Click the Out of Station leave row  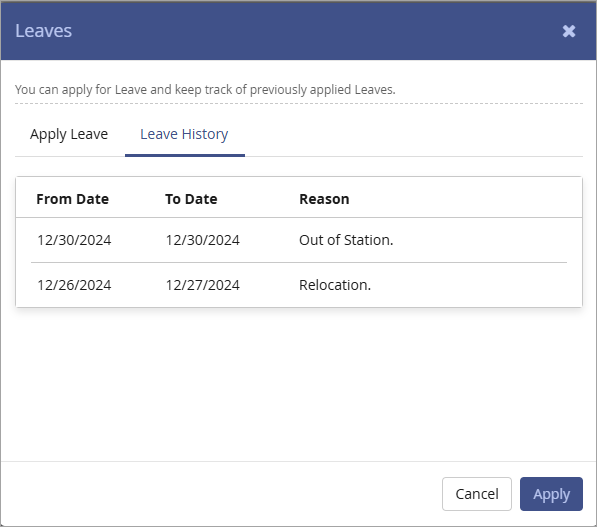299,240
